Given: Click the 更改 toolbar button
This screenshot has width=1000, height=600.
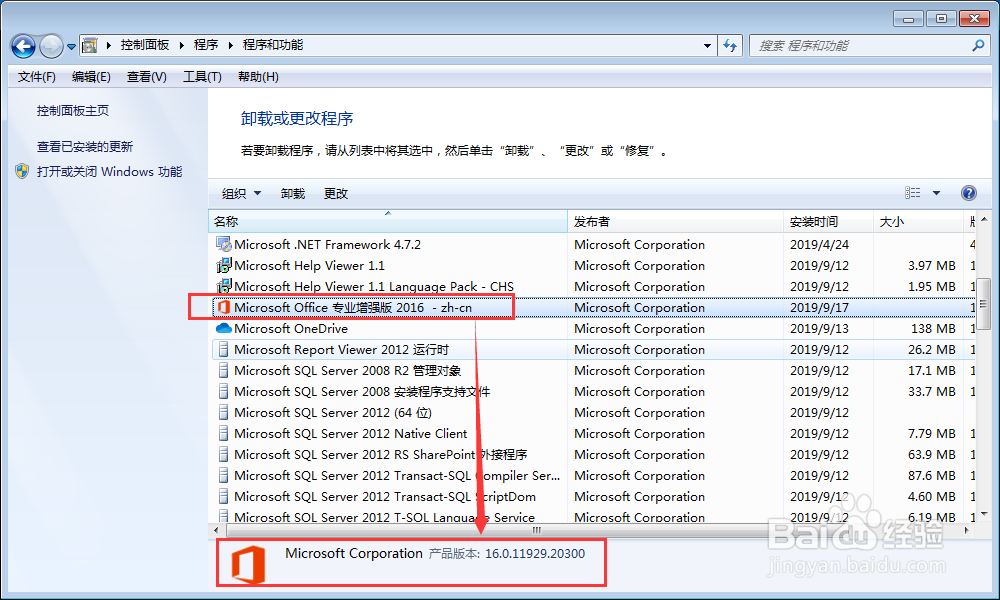Looking at the screenshot, I should pyautogui.click(x=335, y=193).
